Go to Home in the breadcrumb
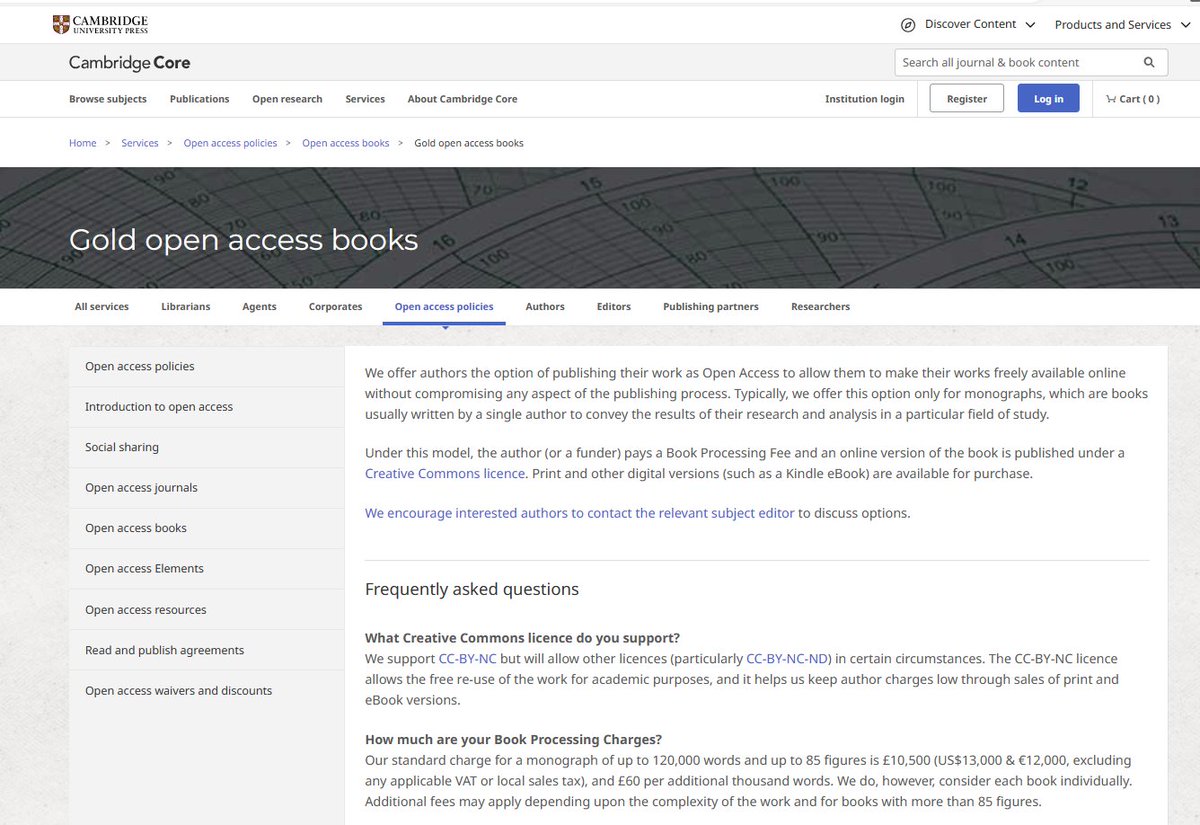The height and width of the screenshot is (825, 1200). tap(83, 143)
